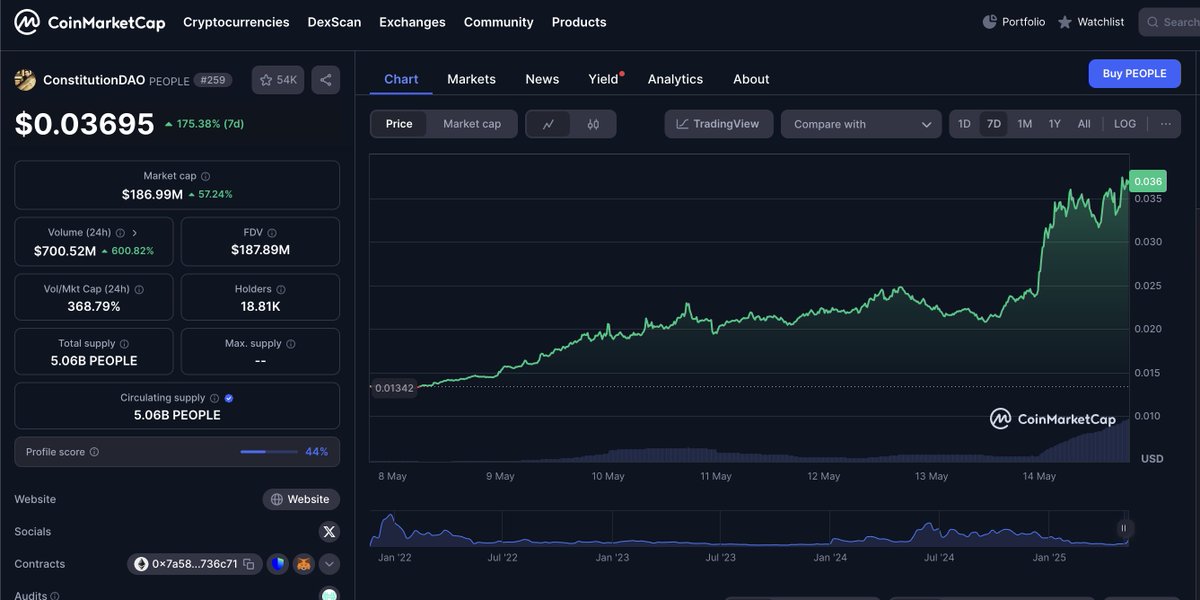Open the Community menu
The width and height of the screenshot is (1200, 600).
tap(499, 22)
